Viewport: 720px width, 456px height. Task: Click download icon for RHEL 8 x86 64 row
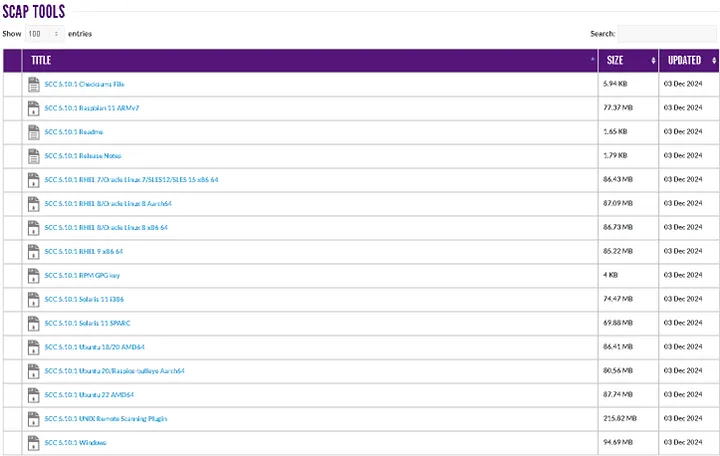pyautogui.click(x=34, y=228)
